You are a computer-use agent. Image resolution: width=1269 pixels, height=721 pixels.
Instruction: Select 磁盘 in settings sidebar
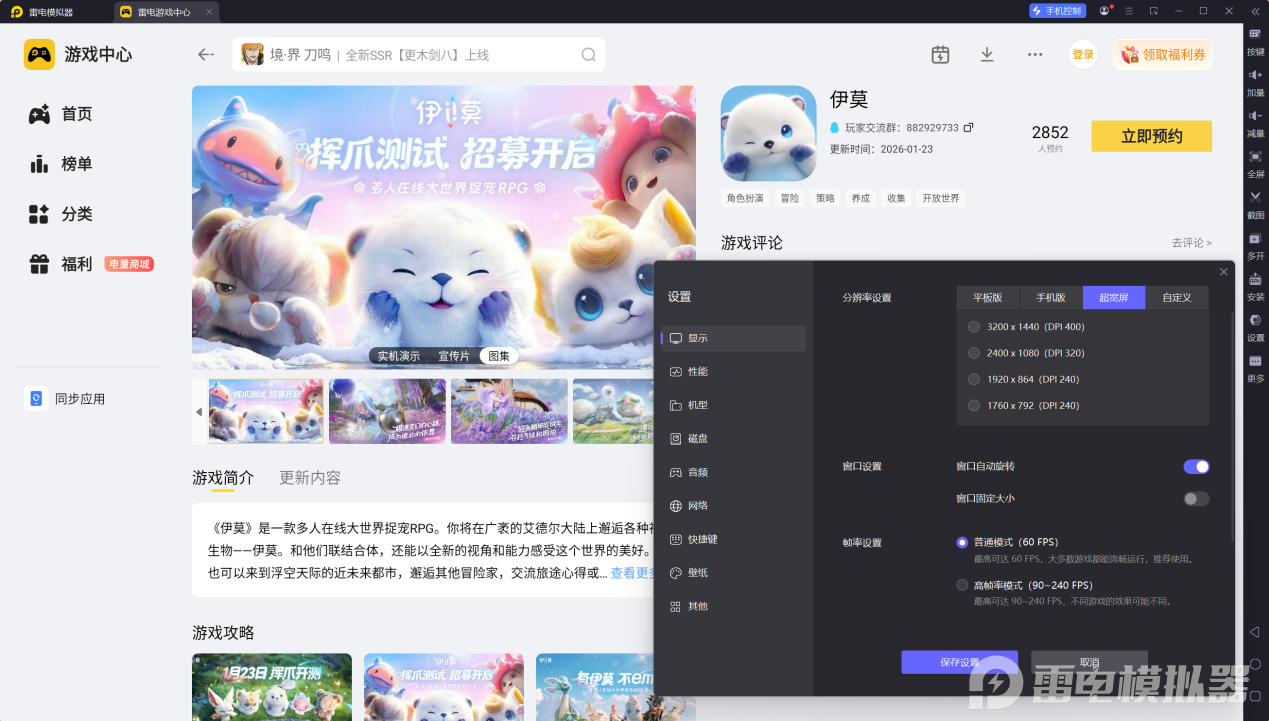pyautogui.click(x=733, y=439)
